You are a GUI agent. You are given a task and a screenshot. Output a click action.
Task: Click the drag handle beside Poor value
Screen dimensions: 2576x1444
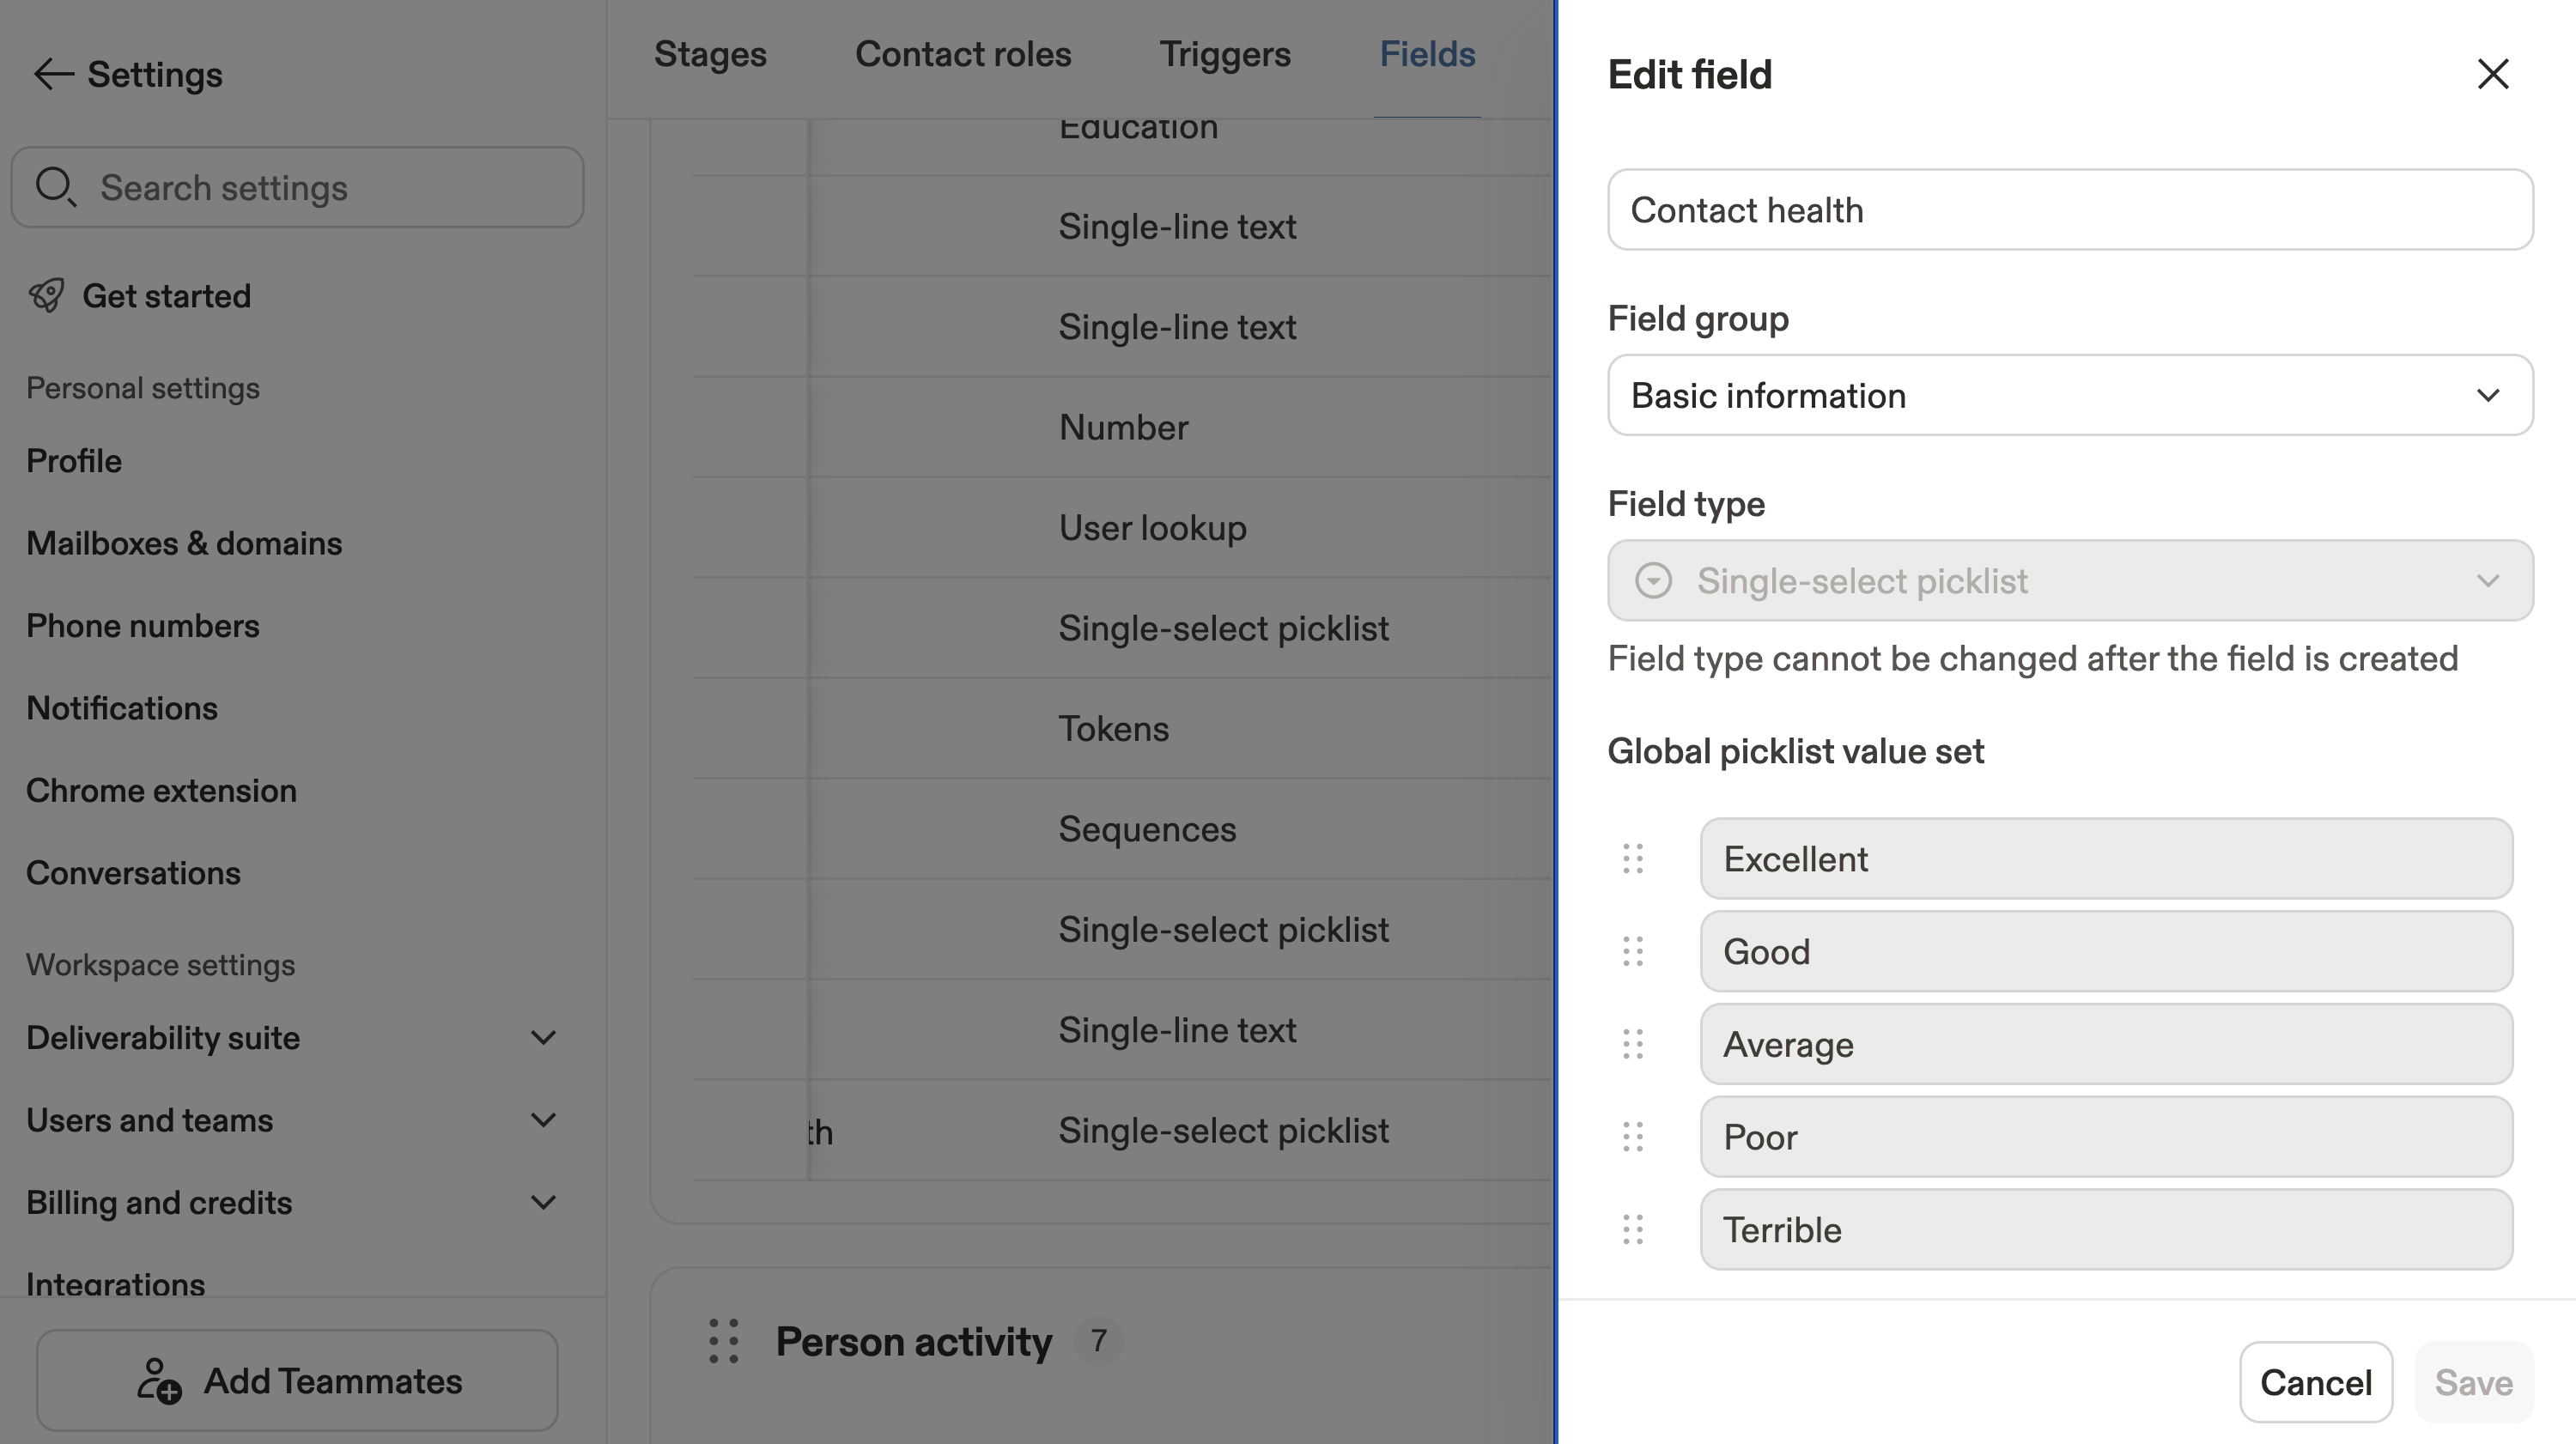[1633, 1137]
